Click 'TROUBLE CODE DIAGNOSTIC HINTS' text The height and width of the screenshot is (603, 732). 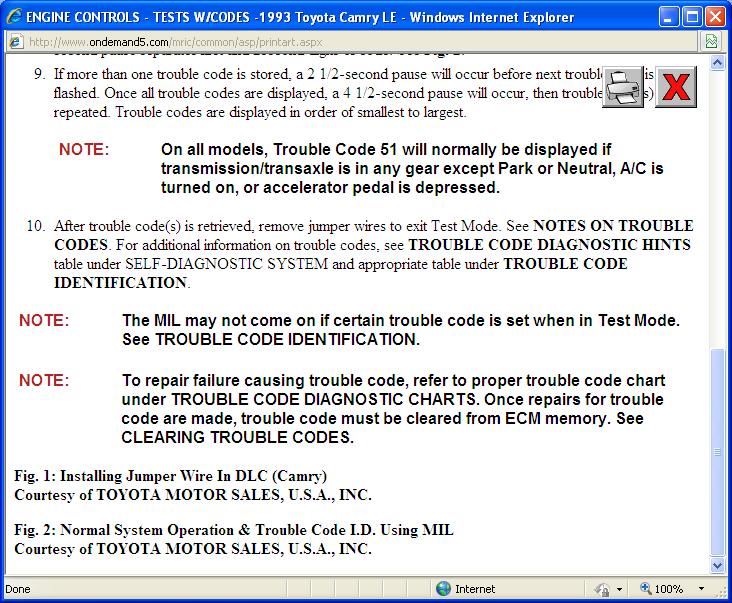[549, 245]
